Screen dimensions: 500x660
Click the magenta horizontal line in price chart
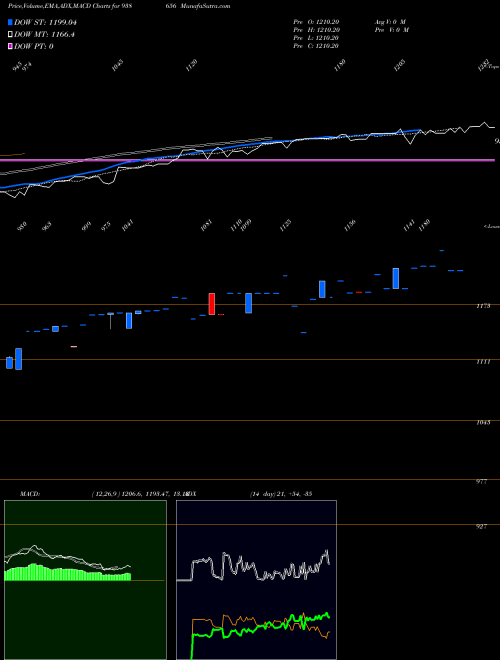(x=247, y=160)
